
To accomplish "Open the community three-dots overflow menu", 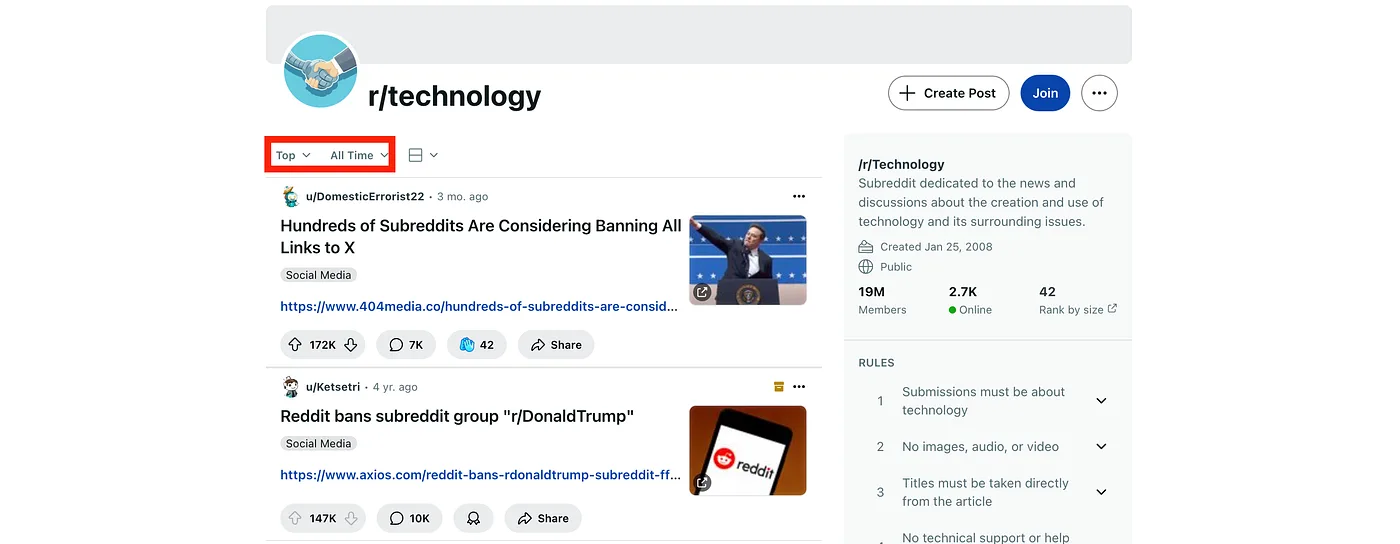I will coord(1099,93).
